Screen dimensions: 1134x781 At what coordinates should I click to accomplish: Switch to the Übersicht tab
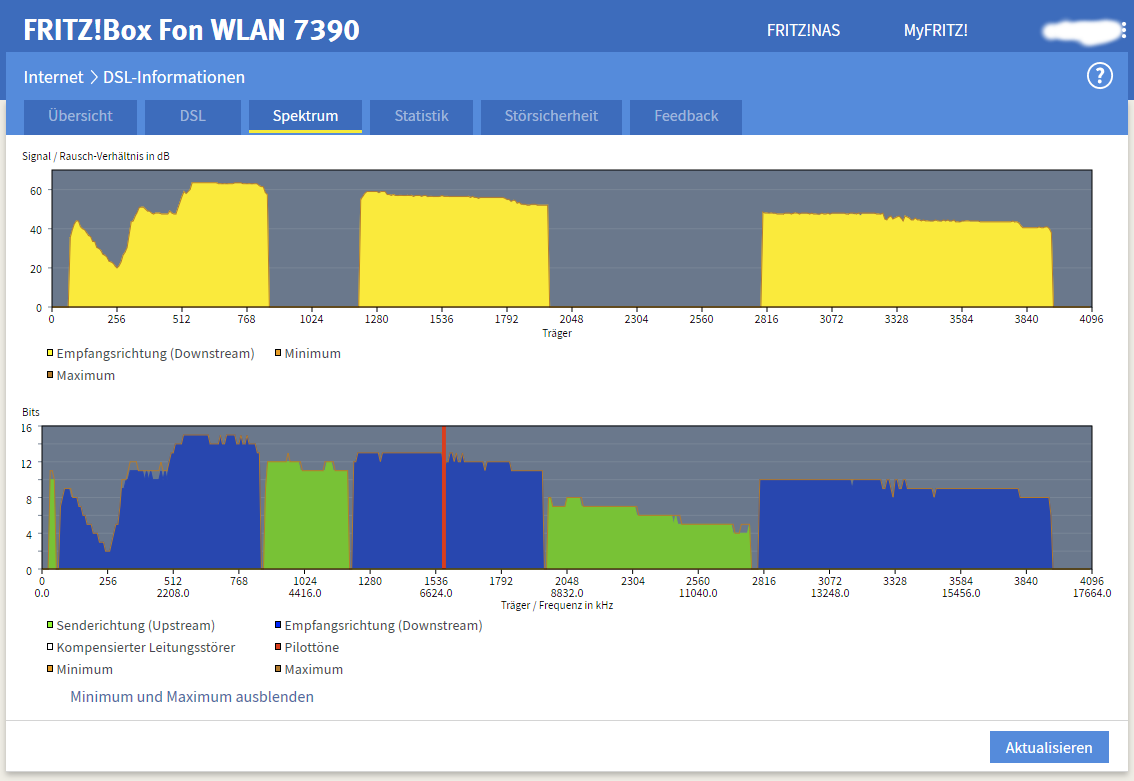click(81, 116)
